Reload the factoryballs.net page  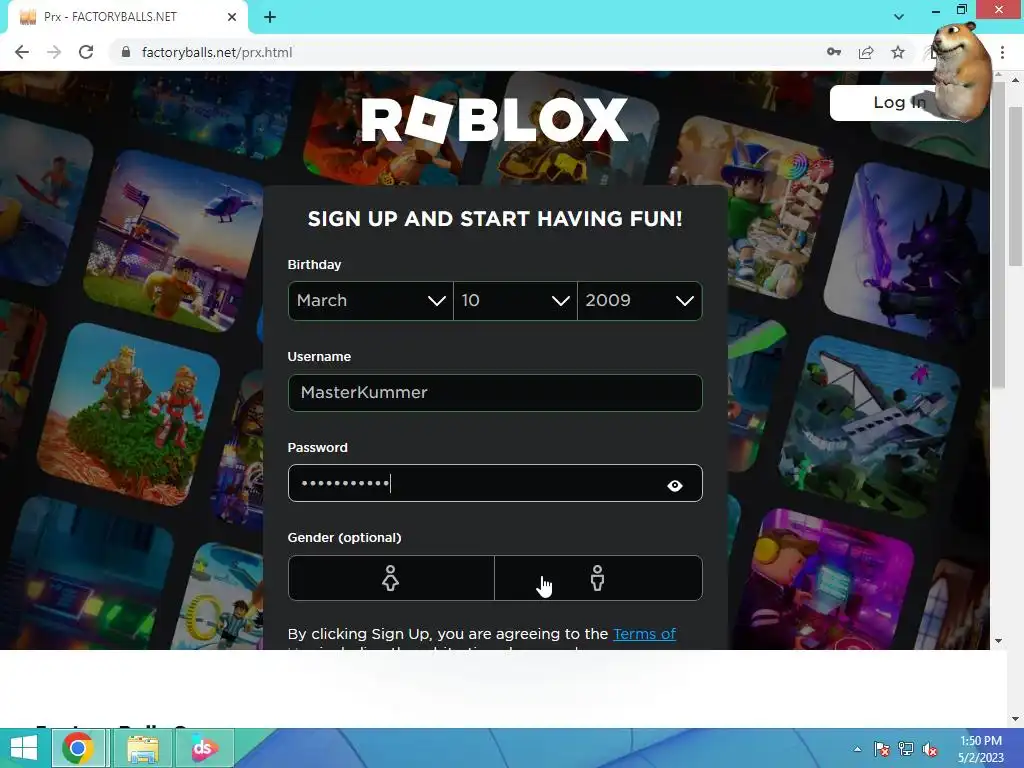point(86,52)
